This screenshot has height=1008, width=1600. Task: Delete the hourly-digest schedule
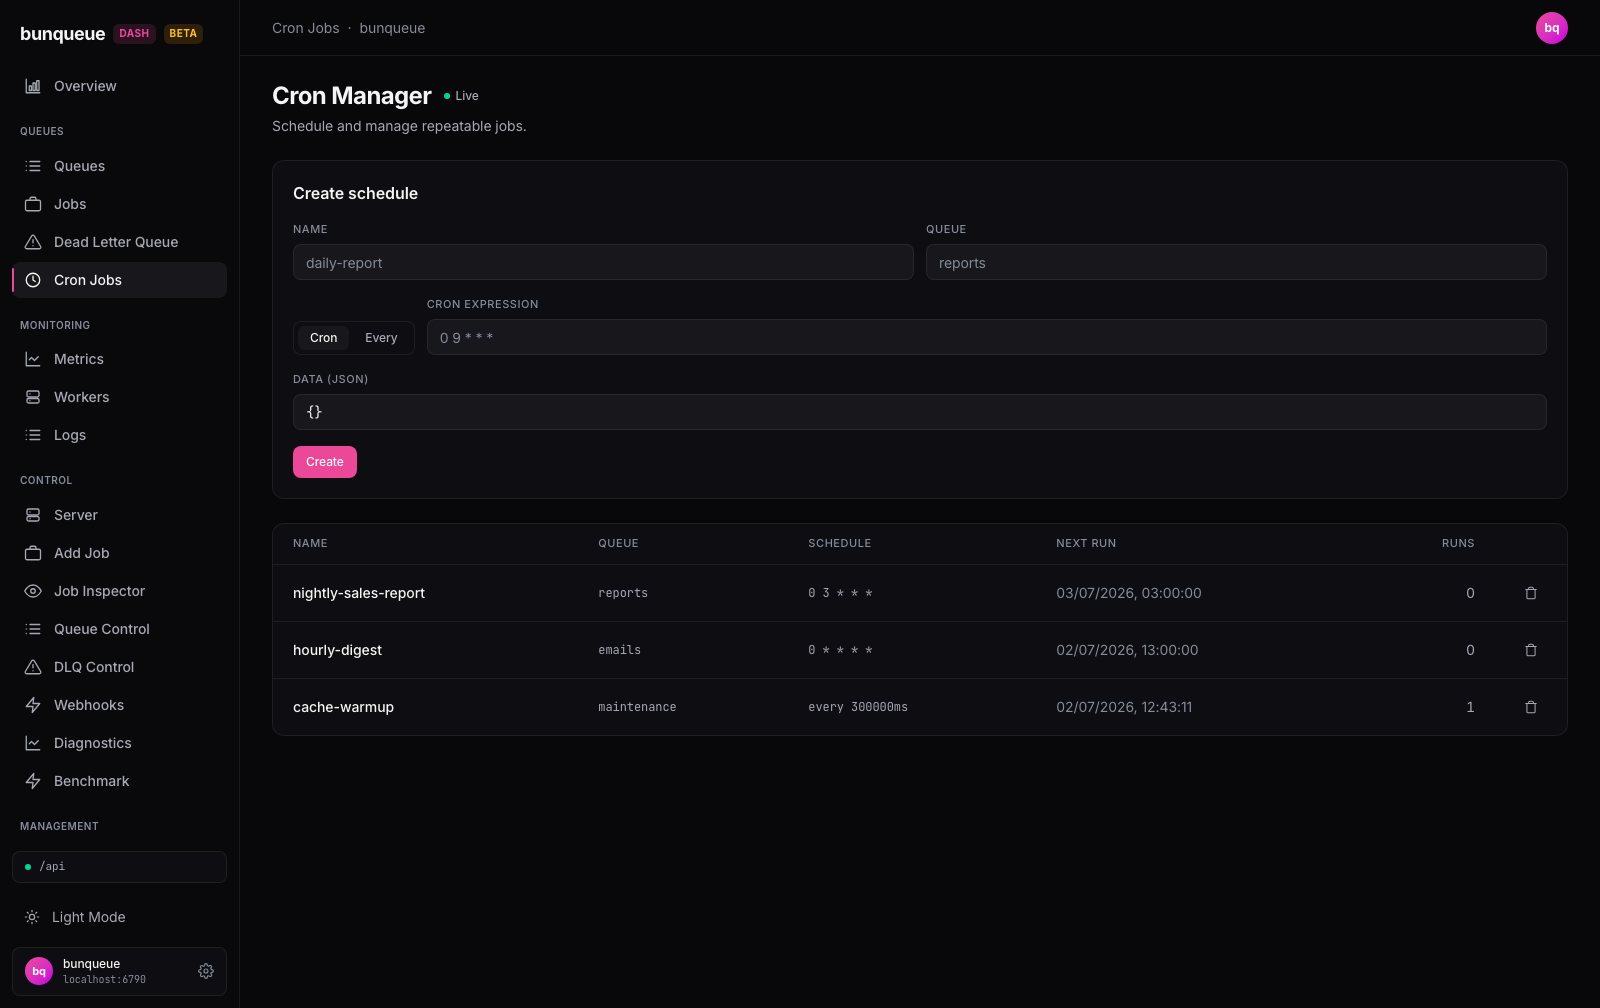tap(1531, 650)
